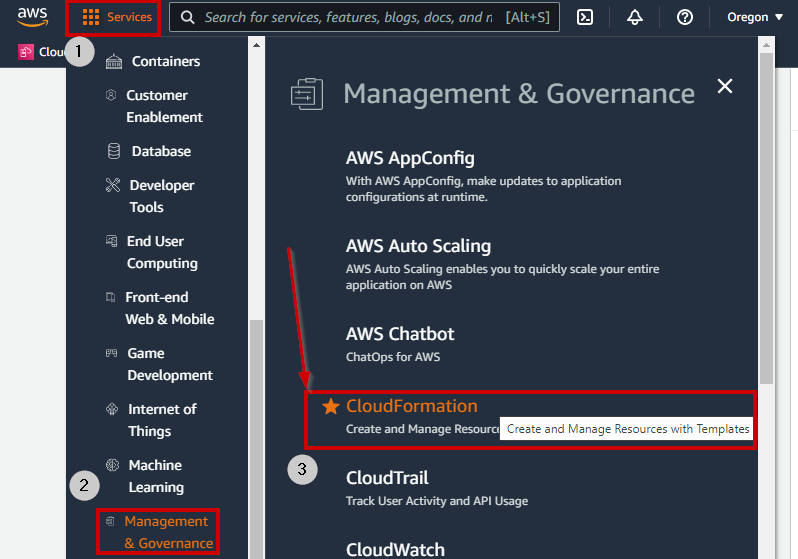Click the Containers category icon
Viewport: 798px width, 559px height.
(113, 62)
